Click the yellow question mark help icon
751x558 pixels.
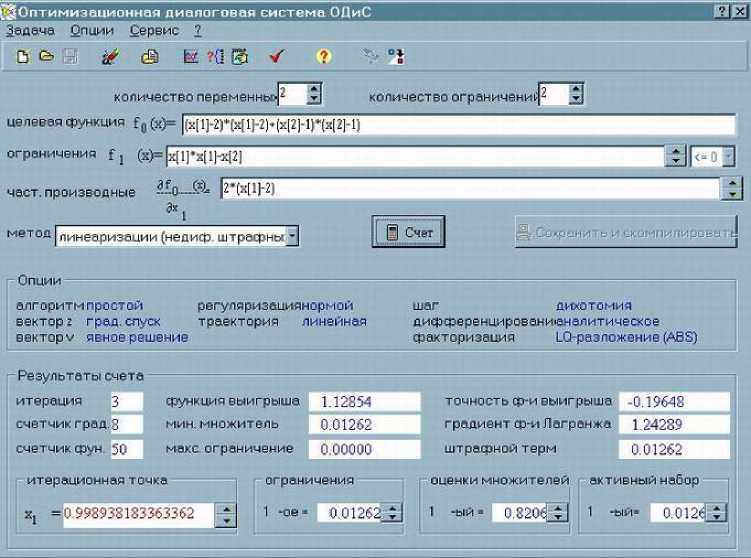coord(323,57)
